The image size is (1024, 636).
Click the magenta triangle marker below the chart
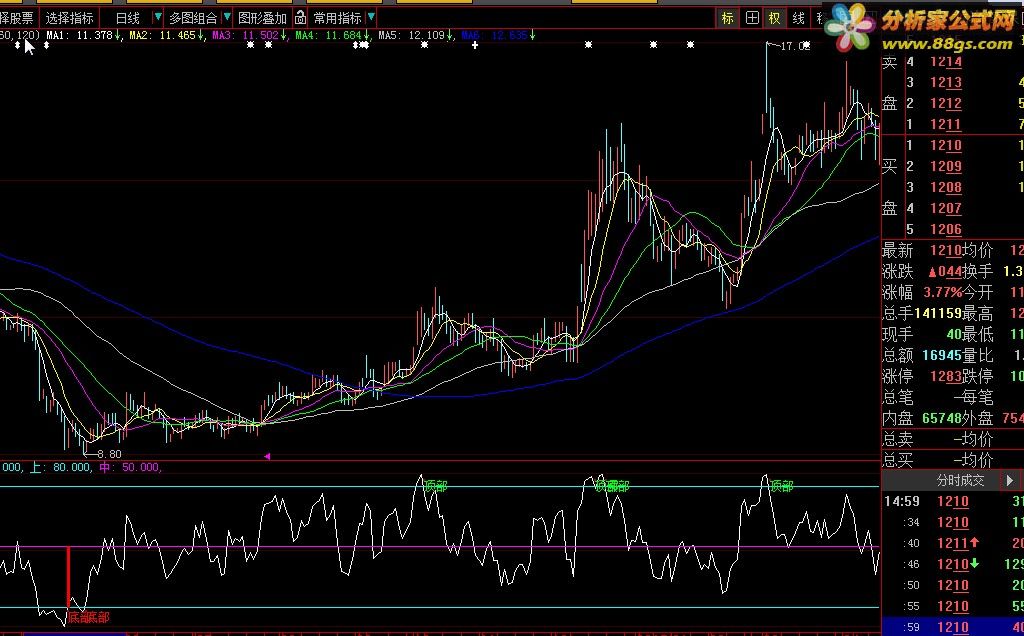pos(267,456)
